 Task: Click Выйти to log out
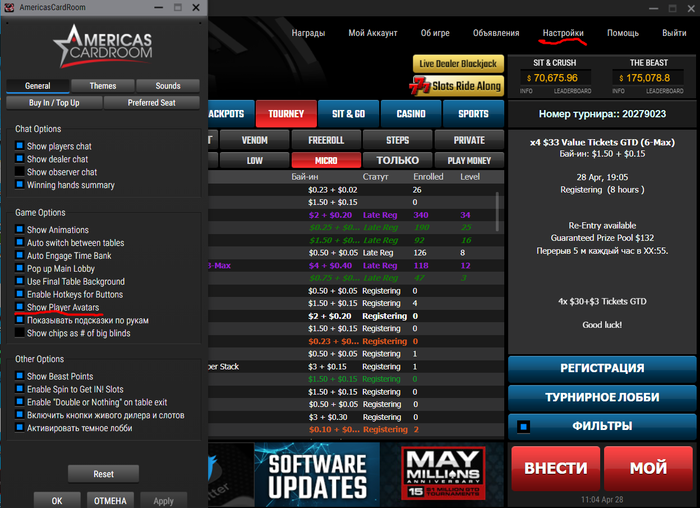click(x=674, y=33)
